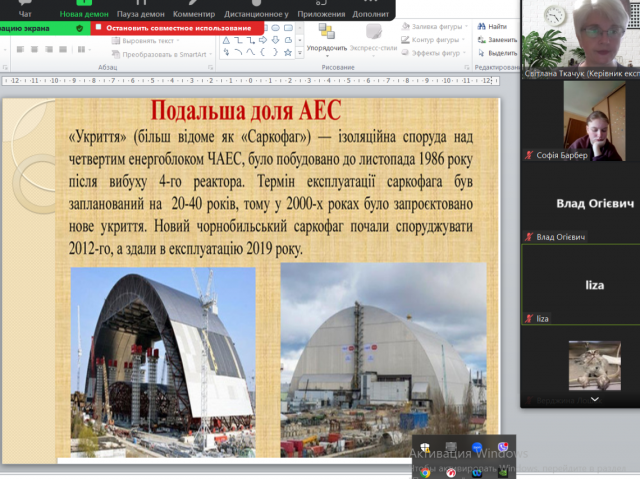Screen dimensions: 640x479
Task: Open the Упорядочить arrange dropdown
Action: tap(327, 40)
